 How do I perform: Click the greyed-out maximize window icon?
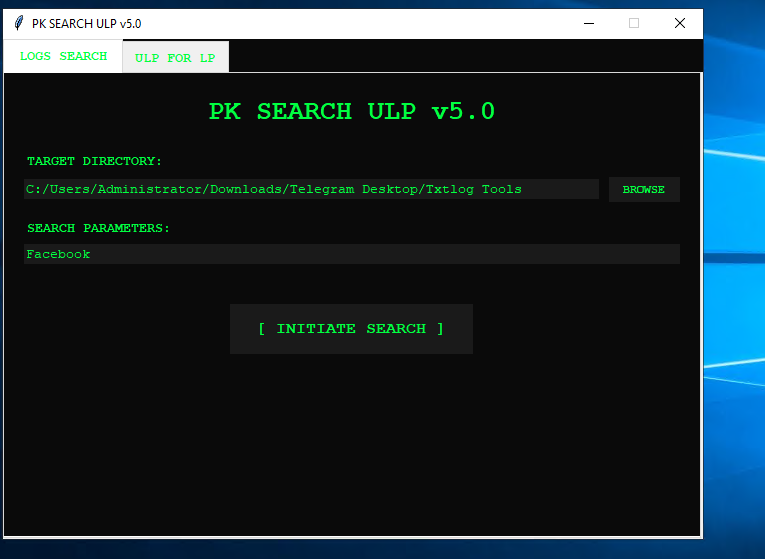633,23
